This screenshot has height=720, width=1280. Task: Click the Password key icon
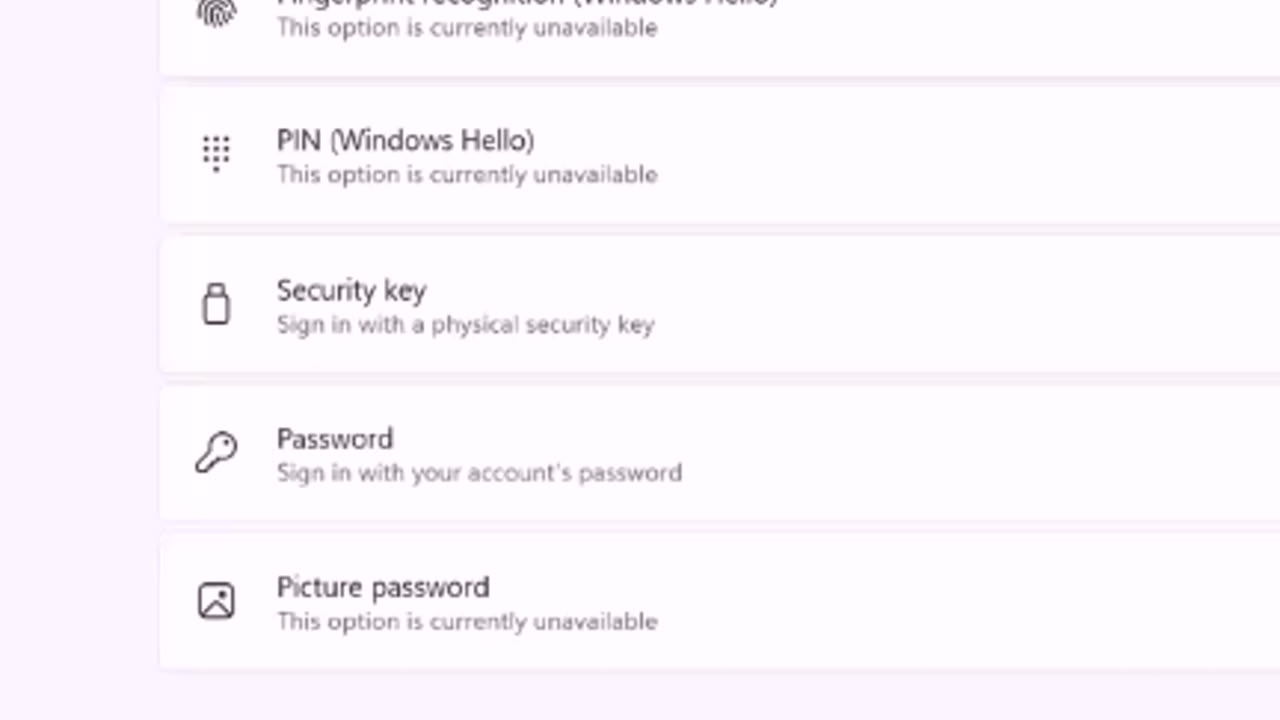point(216,452)
